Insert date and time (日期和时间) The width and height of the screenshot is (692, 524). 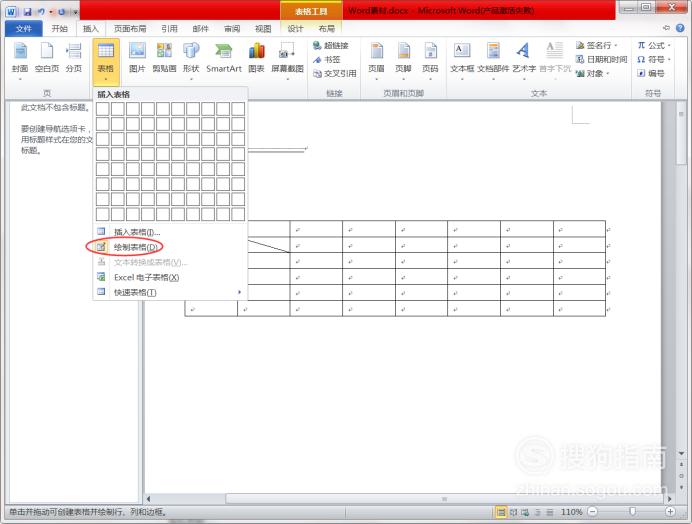tap(602, 60)
